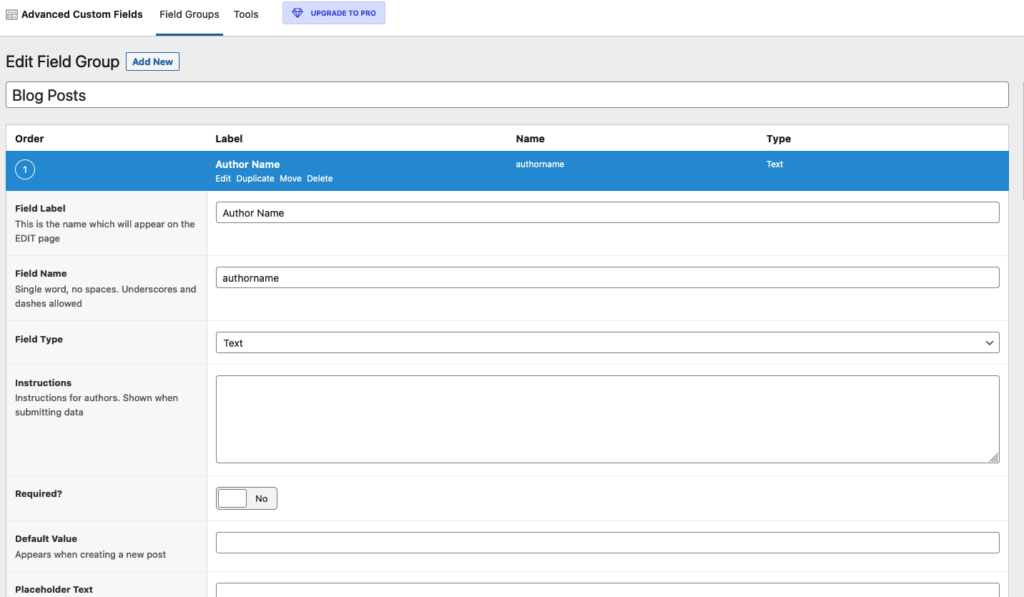Click the diamond icon in Upgrade to Pro
The height and width of the screenshot is (597, 1024).
click(297, 13)
